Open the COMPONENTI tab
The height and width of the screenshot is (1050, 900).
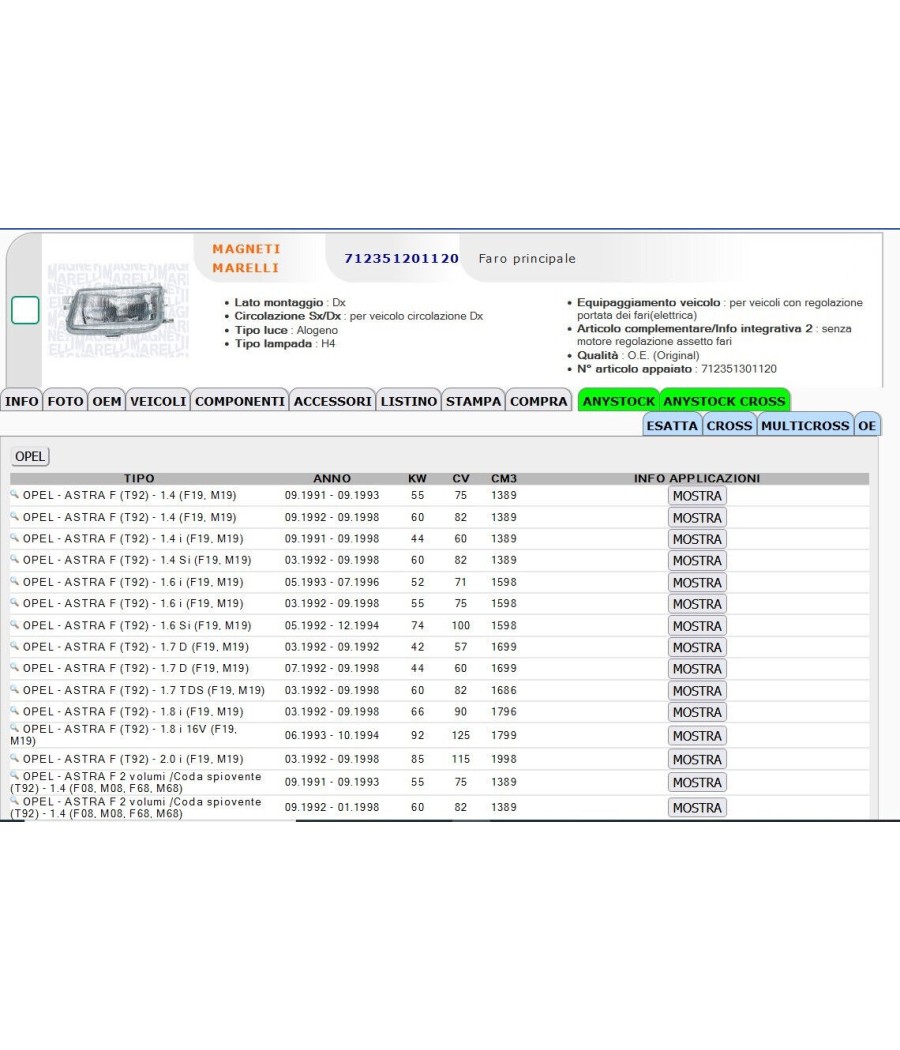tap(240, 401)
